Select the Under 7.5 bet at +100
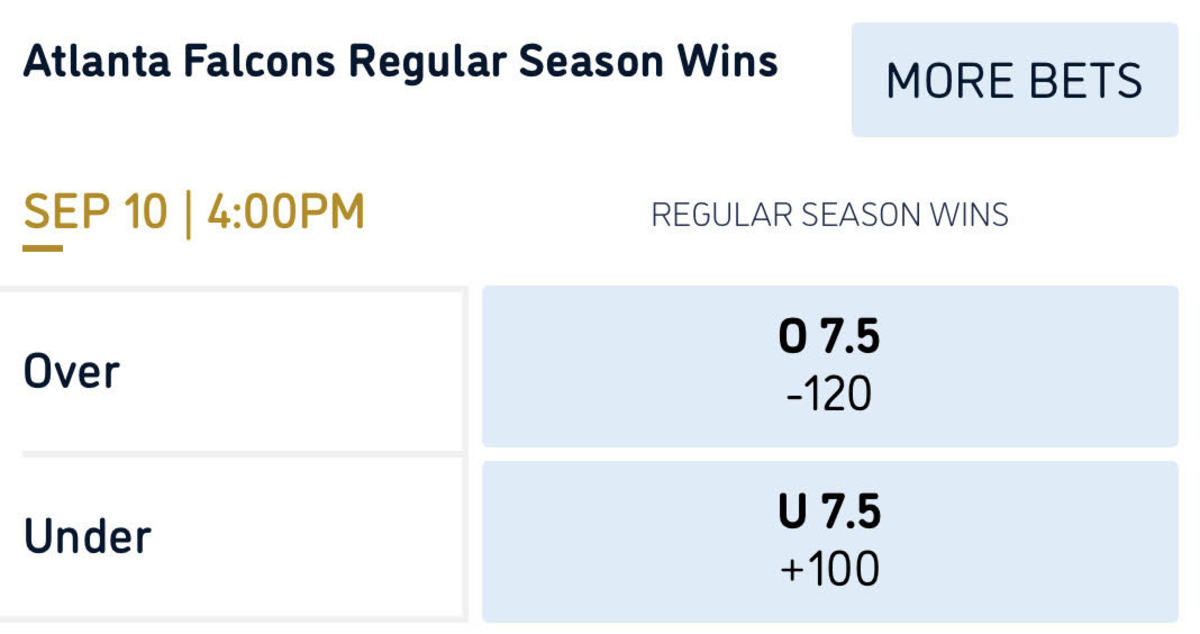Screen dimensions: 1200x634 coord(829,541)
